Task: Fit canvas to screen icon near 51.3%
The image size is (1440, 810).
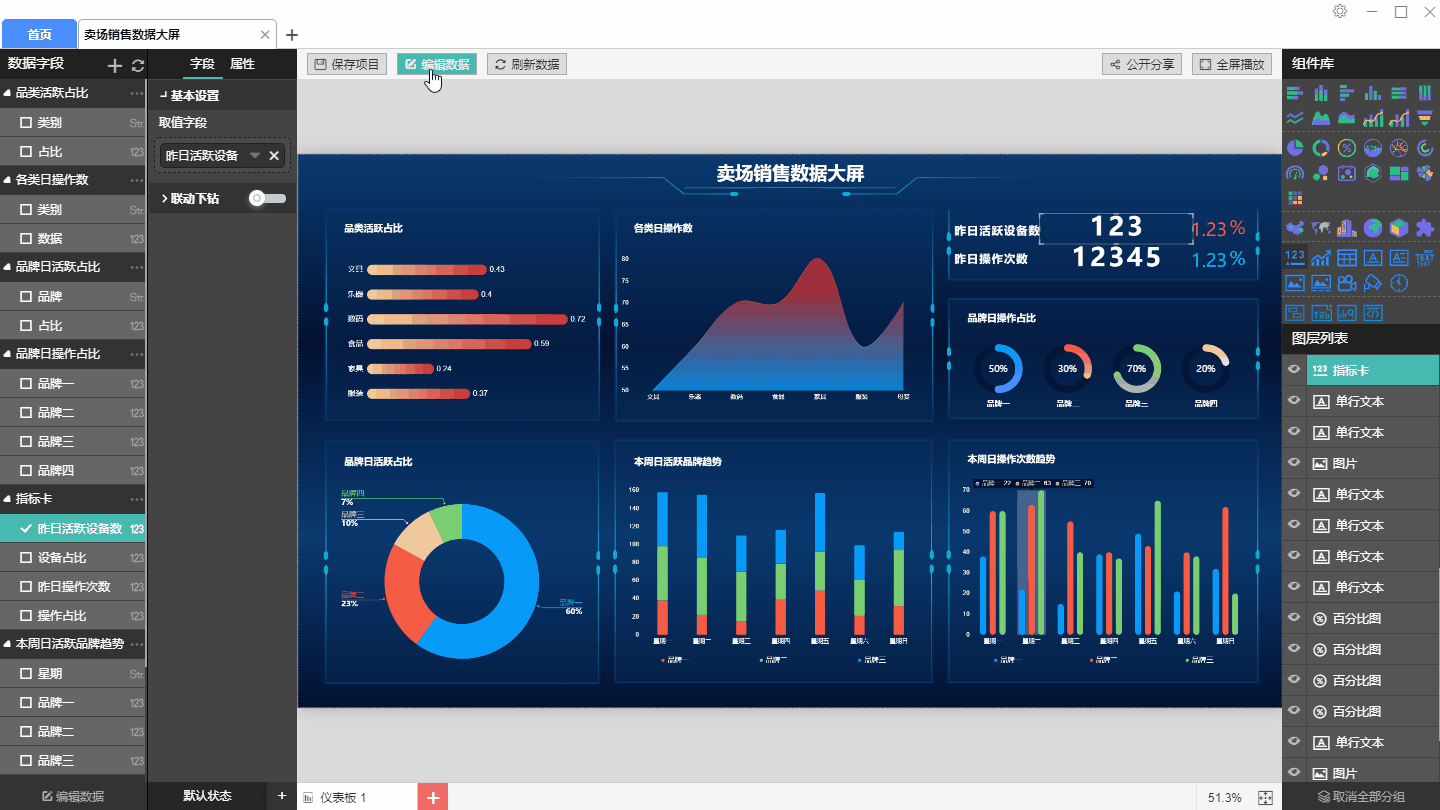Action: pyautogui.click(x=1265, y=797)
